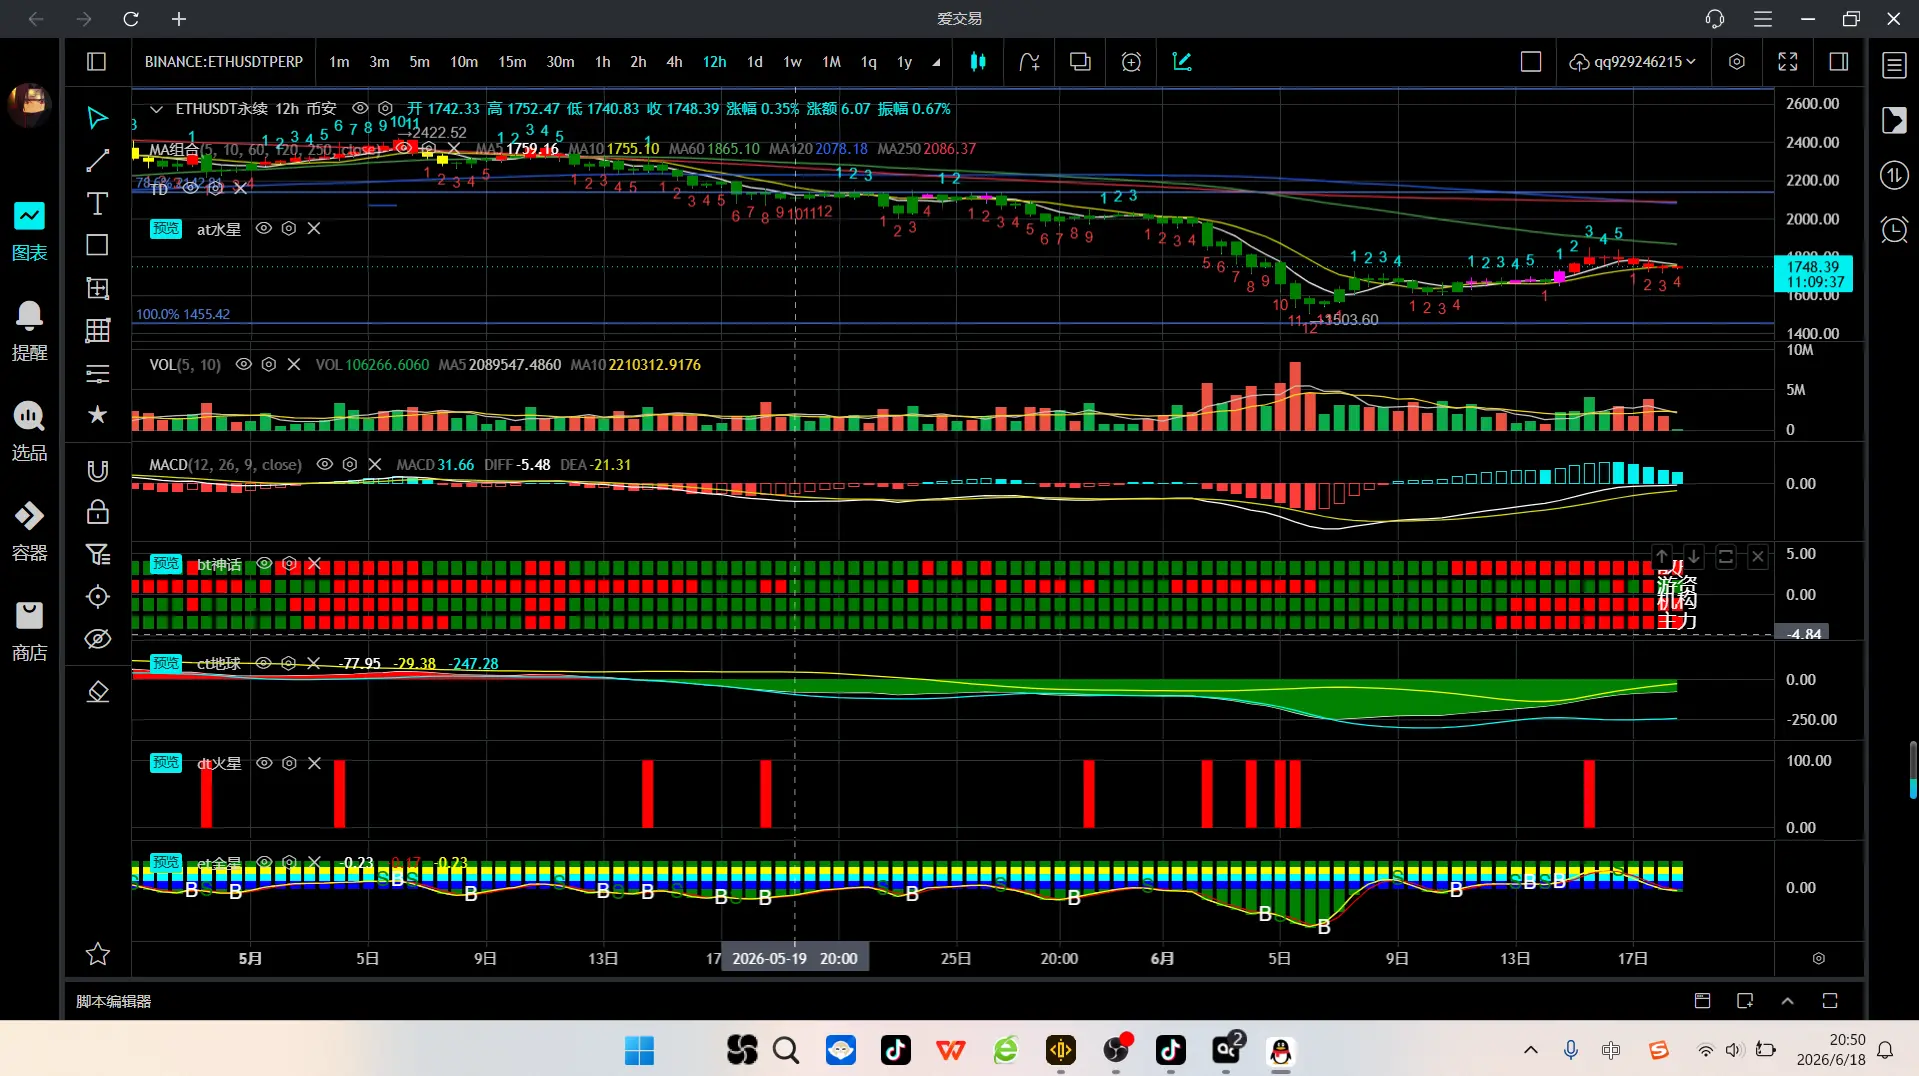The image size is (1919, 1076).
Task: Lock drawings with the padlock icon
Action: point(97,512)
